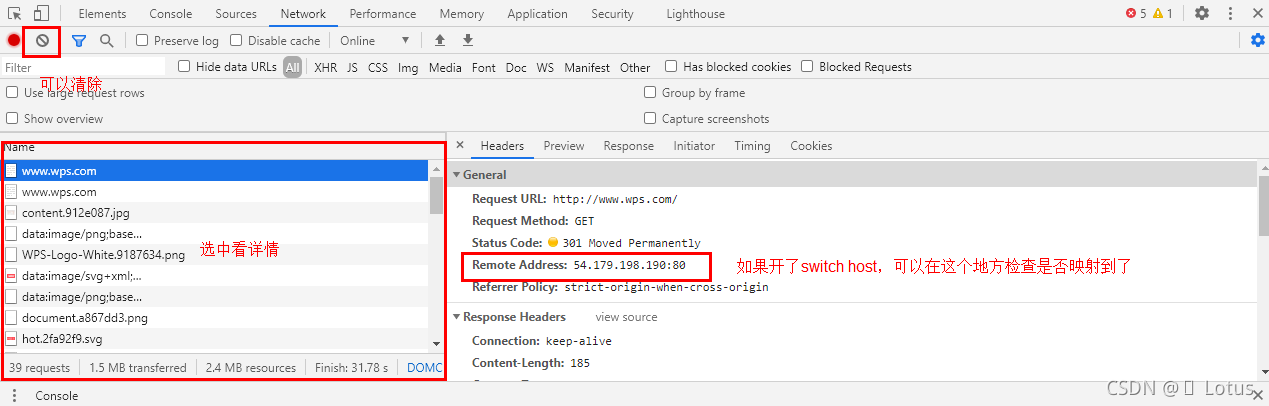The width and height of the screenshot is (1269, 406).
Task: Enable Show overview checkbox
Action: 12,119
